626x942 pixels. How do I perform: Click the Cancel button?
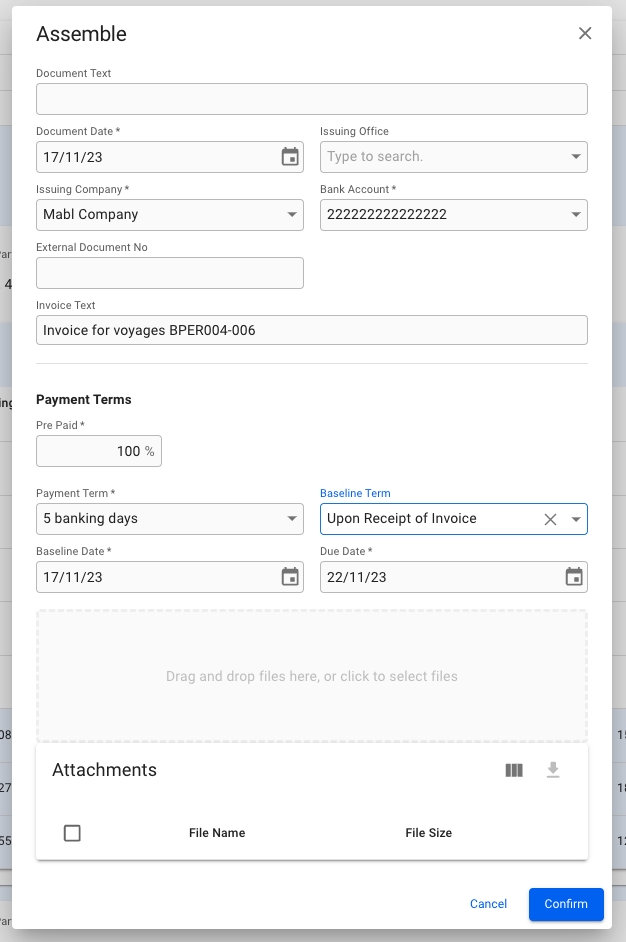(488, 904)
